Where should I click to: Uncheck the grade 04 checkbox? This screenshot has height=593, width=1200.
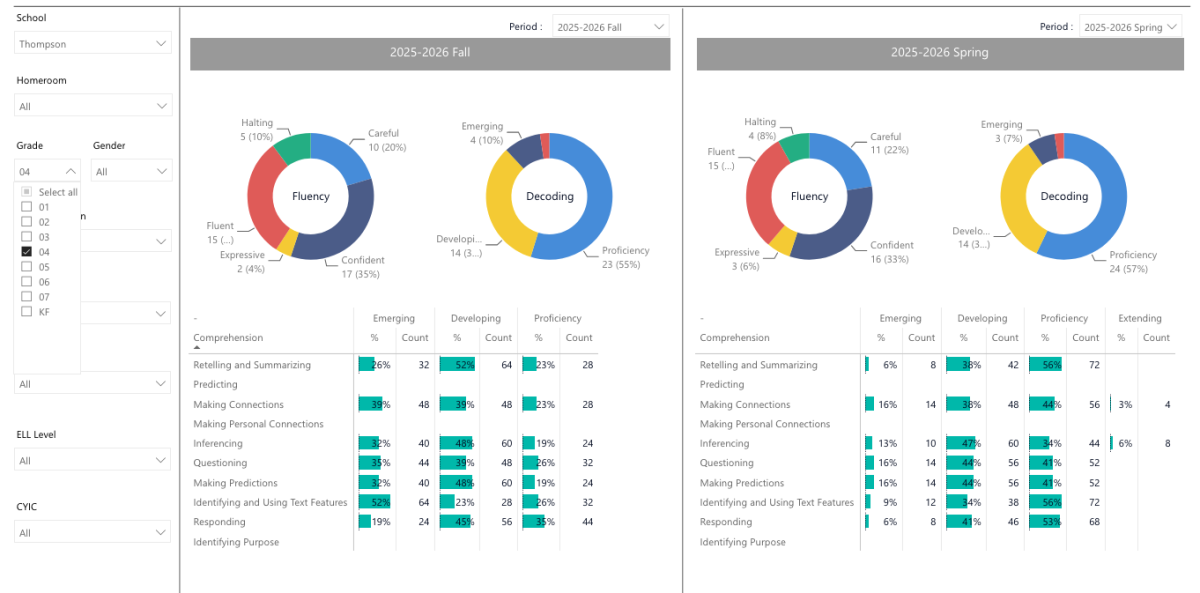[x=27, y=252]
